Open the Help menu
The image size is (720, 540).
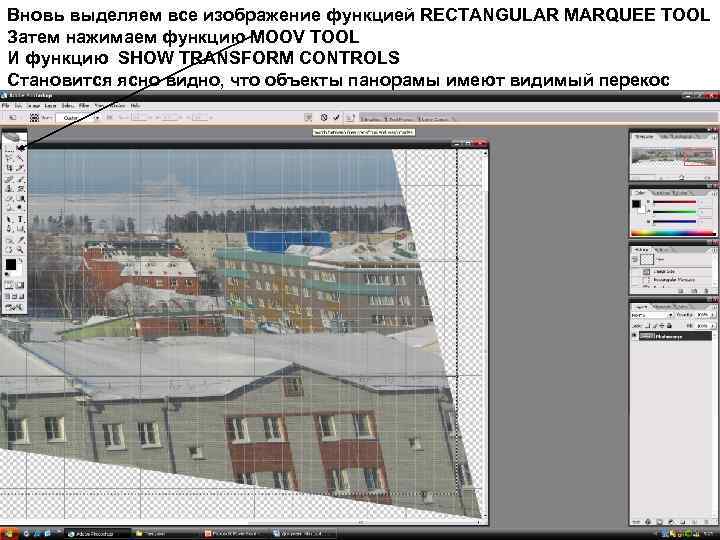point(135,106)
